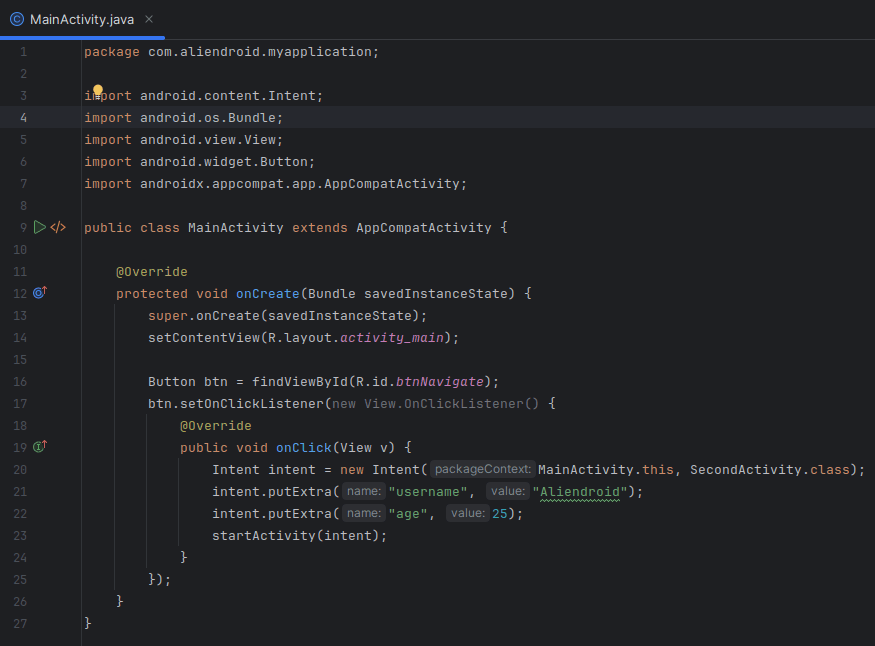Screen dimensions: 875x646
Task: Run MainActivity via the green gutter arrow
Action: (x=40, y=228)
